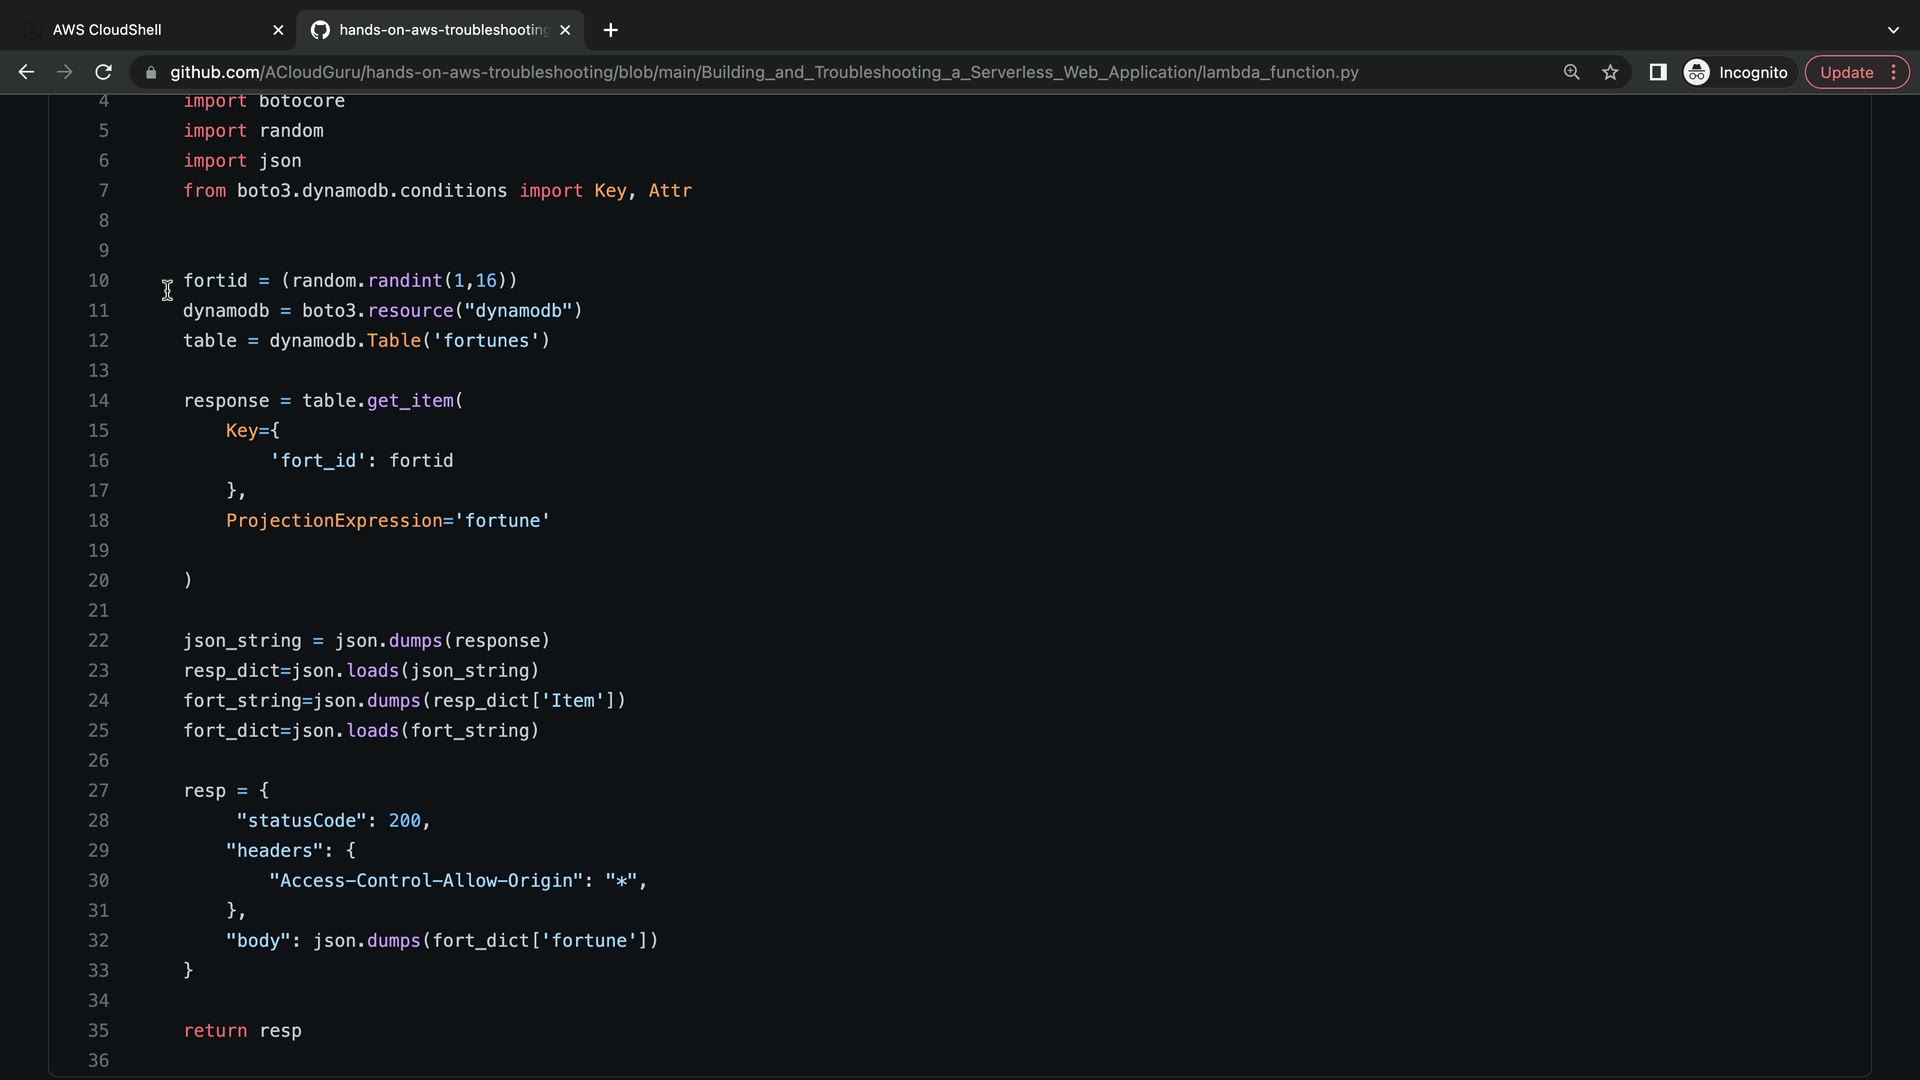The height and width of the screenshot is (1080, 1920).
Task: Open site info lock icon
Action: [151, 73]
